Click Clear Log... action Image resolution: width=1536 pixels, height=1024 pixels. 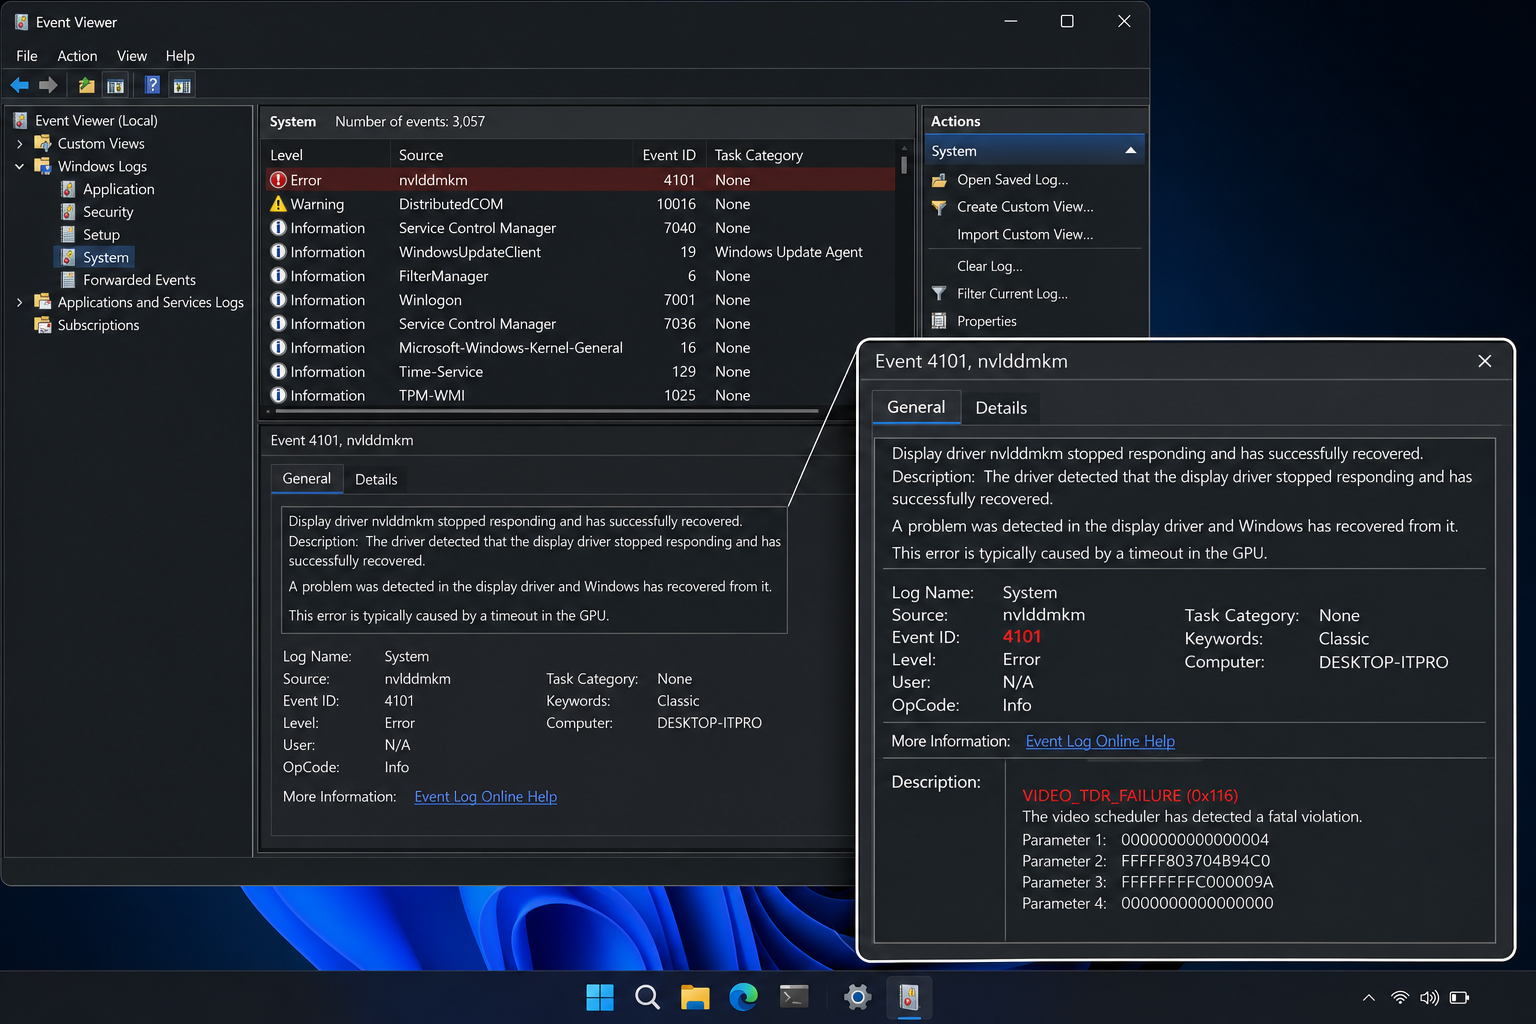point(989,266)
